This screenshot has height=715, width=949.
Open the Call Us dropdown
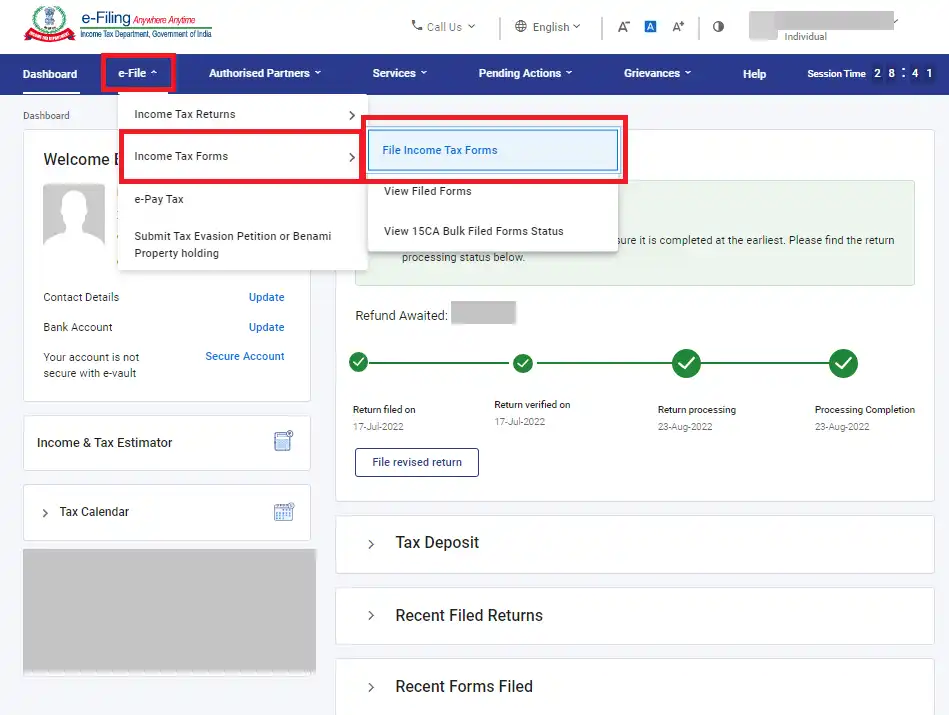coord(444,27)
